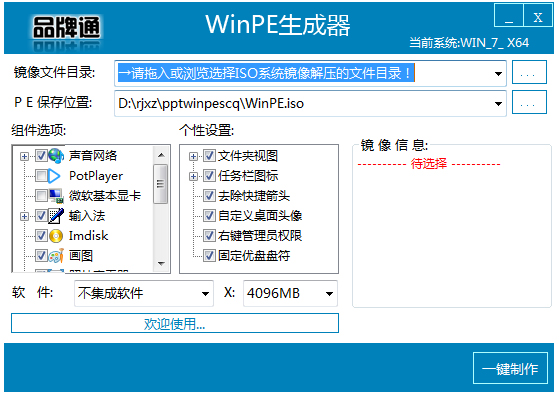This screenshot has height=396, width=559.
Task: Disable 去除快捷箭头 checkbox
Action: click(209, 196)
